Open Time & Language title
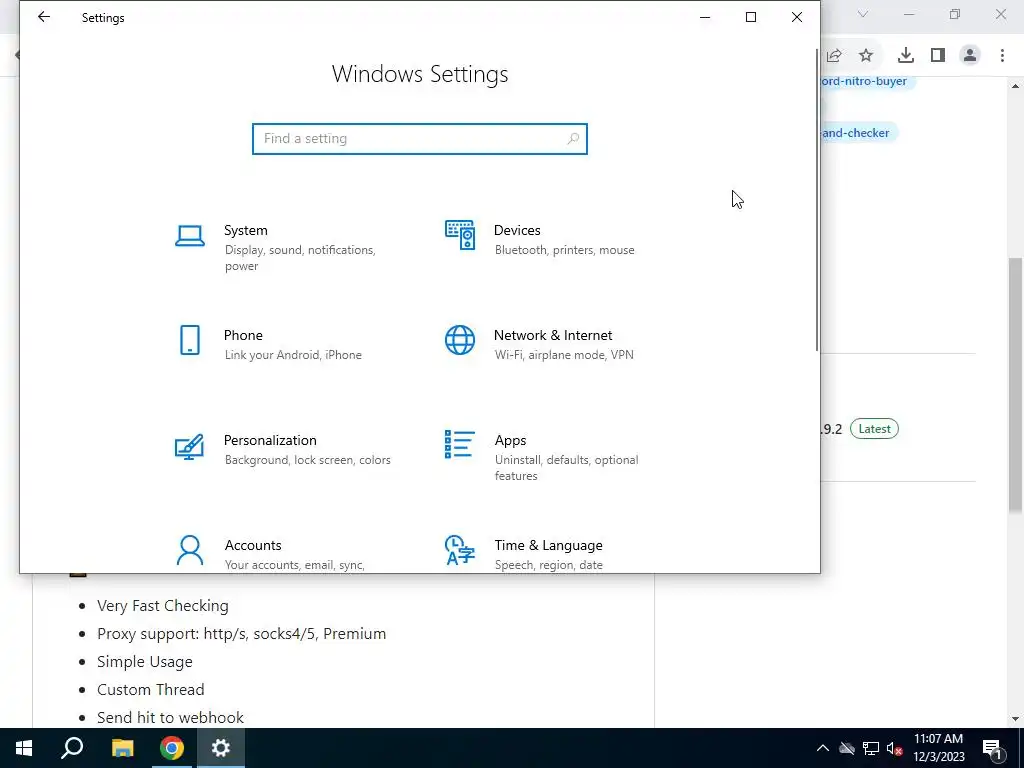 548,545
